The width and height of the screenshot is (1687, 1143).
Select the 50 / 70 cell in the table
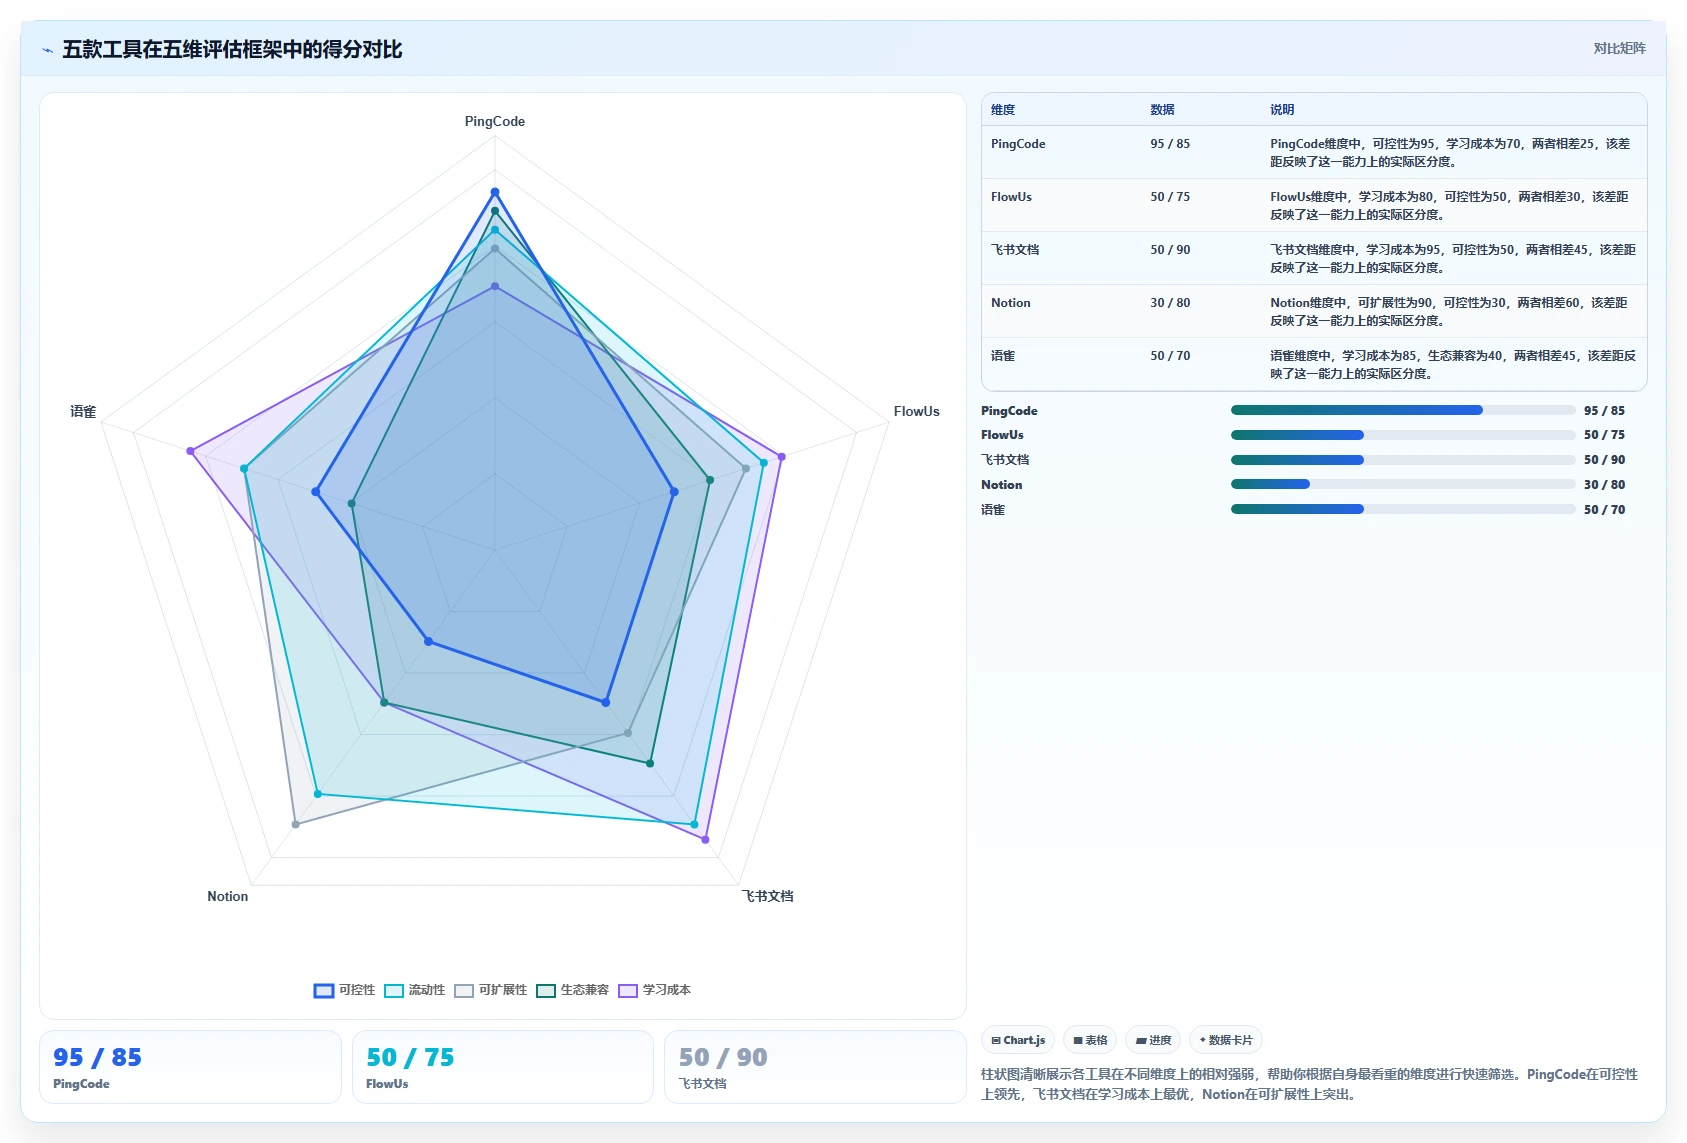pyautogui.click(x=1170, y=356)
